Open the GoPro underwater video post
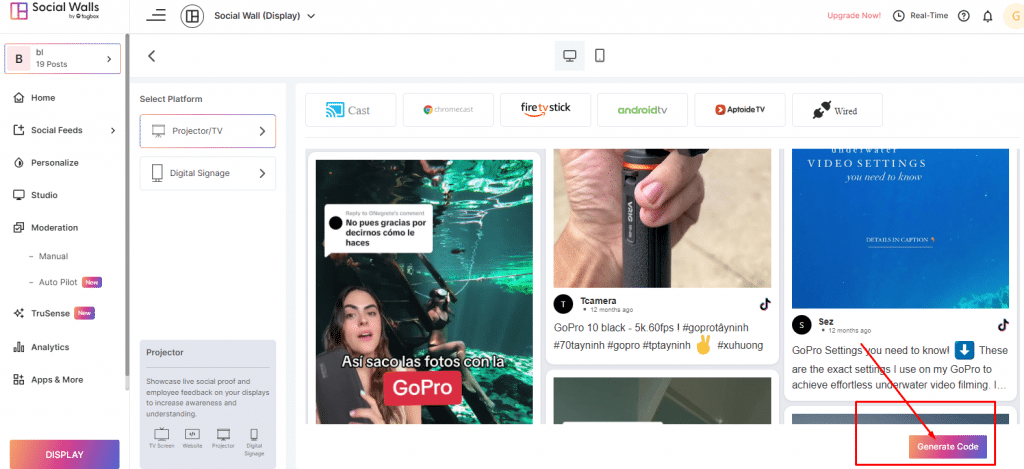 coord(424,292)
